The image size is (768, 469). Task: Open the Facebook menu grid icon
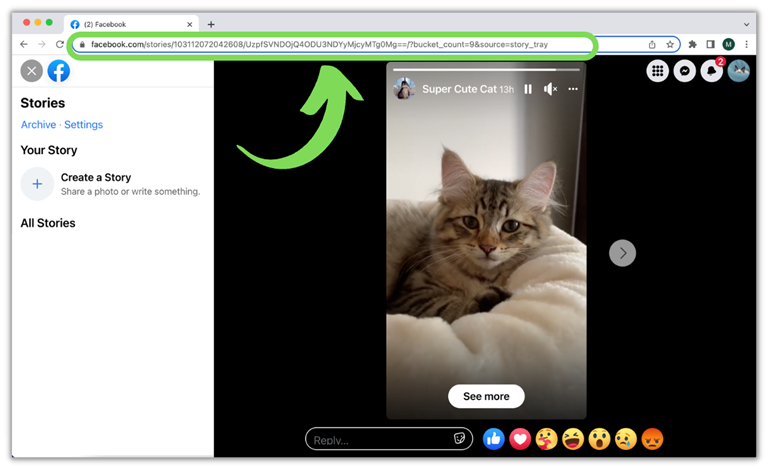[x=658, y=71]
